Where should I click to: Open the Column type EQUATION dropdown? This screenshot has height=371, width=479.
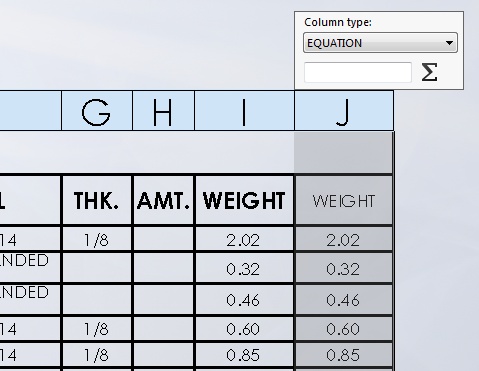[380, 43]
